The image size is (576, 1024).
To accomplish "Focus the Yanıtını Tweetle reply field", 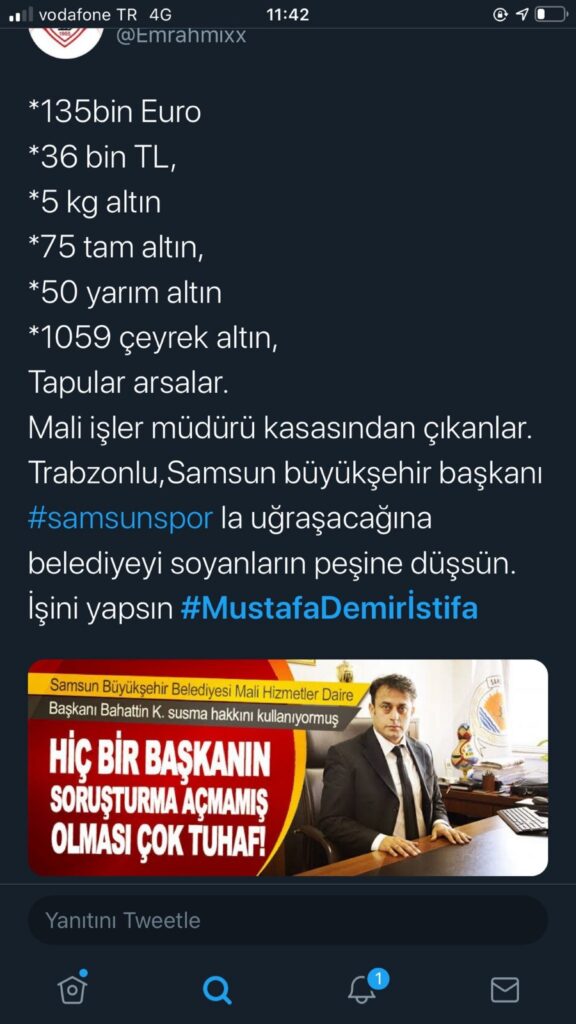I will (288, 920).
